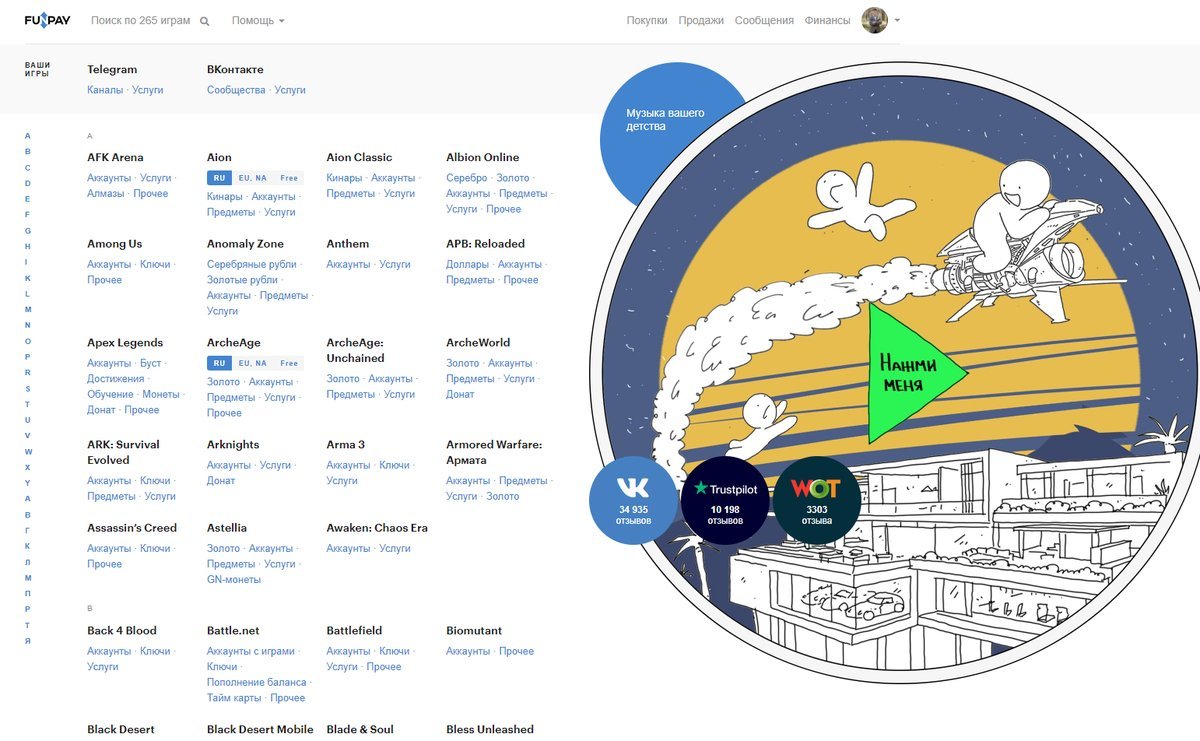Select Aion 'EU, NA' server toggle
The height and width of the screenshot is (741, 1200).
click(x=253, y=178)
